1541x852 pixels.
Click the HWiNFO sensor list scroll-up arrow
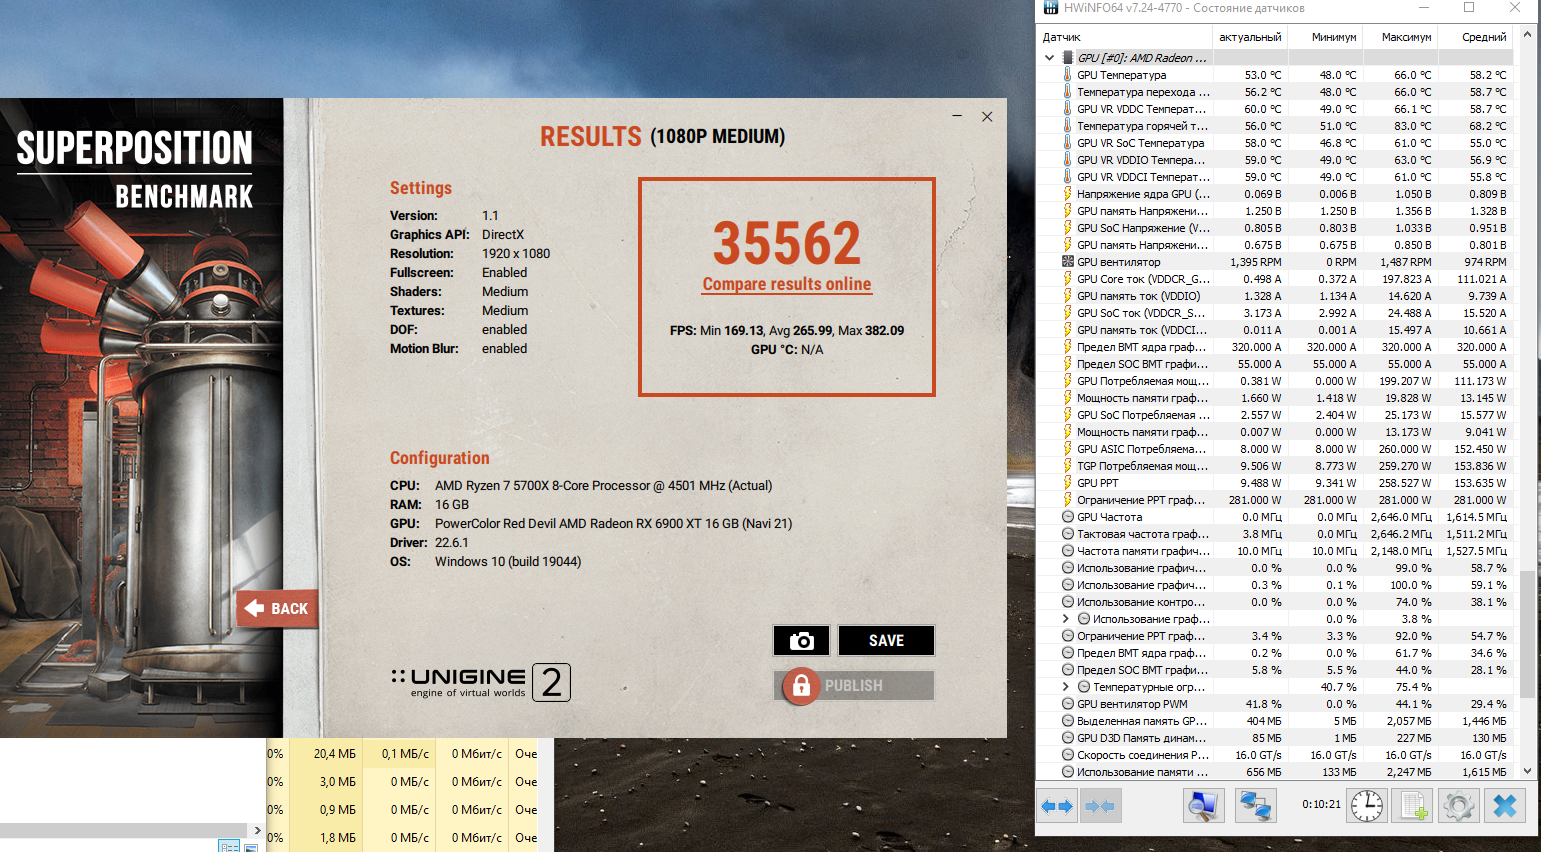(x=1527, y=35)
